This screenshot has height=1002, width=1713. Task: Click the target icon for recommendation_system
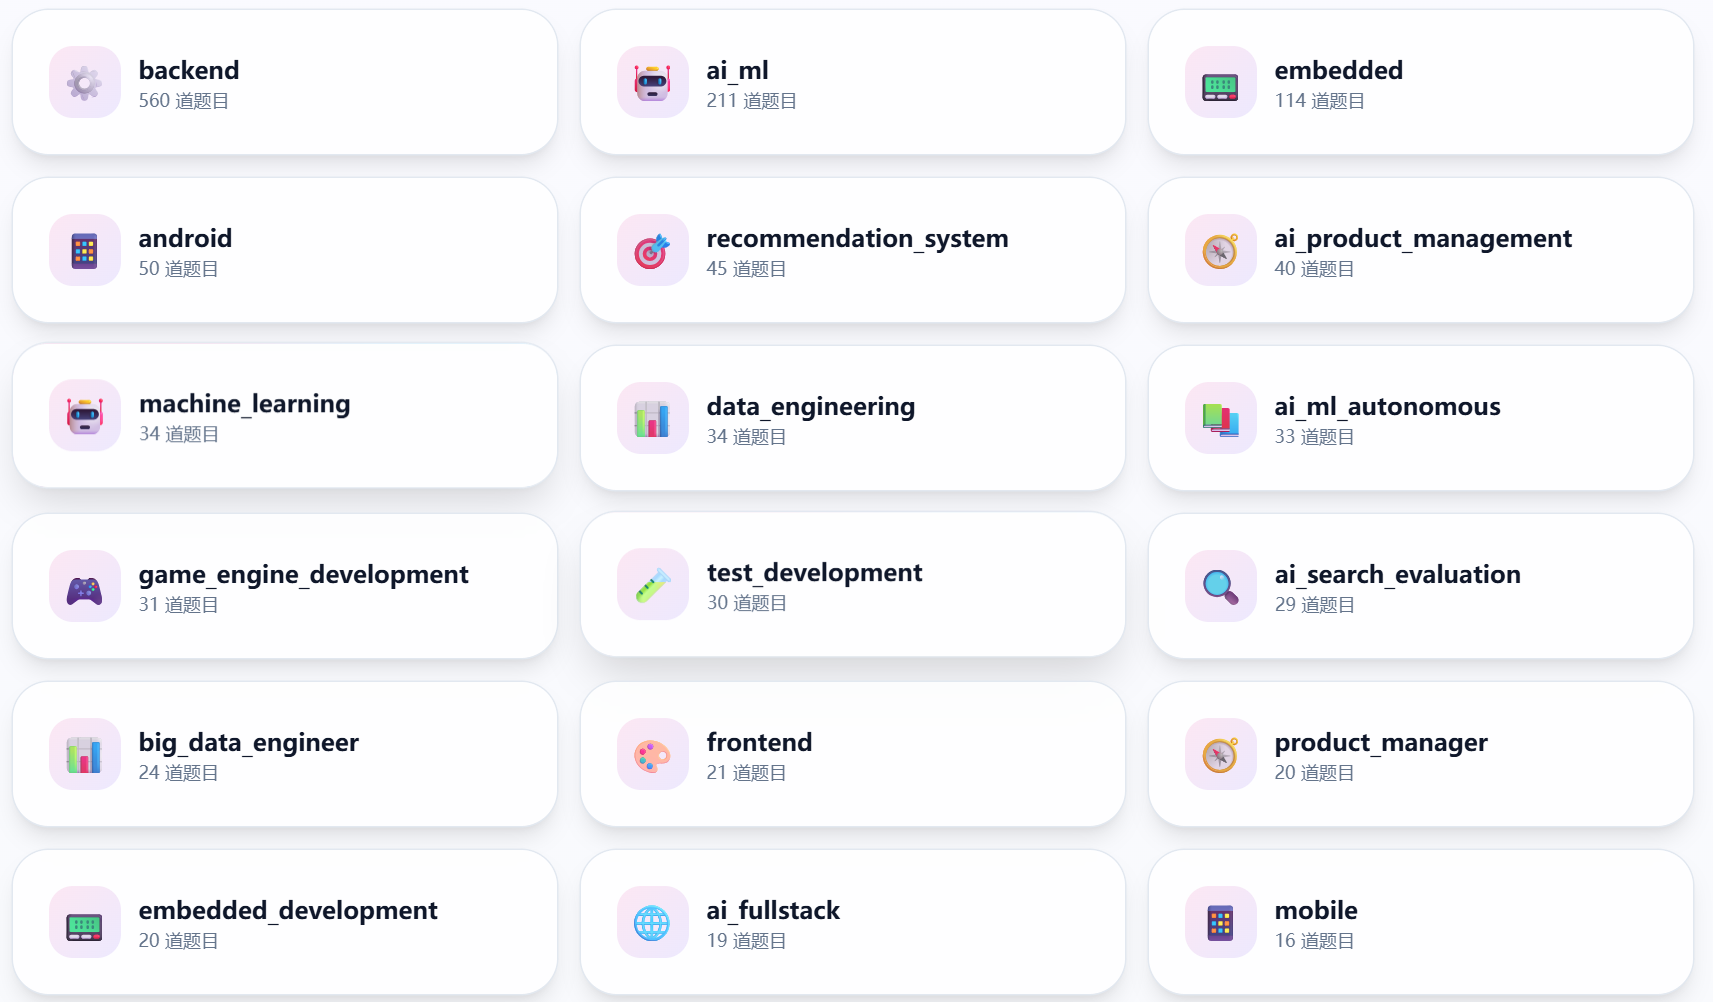coord(653,250)
